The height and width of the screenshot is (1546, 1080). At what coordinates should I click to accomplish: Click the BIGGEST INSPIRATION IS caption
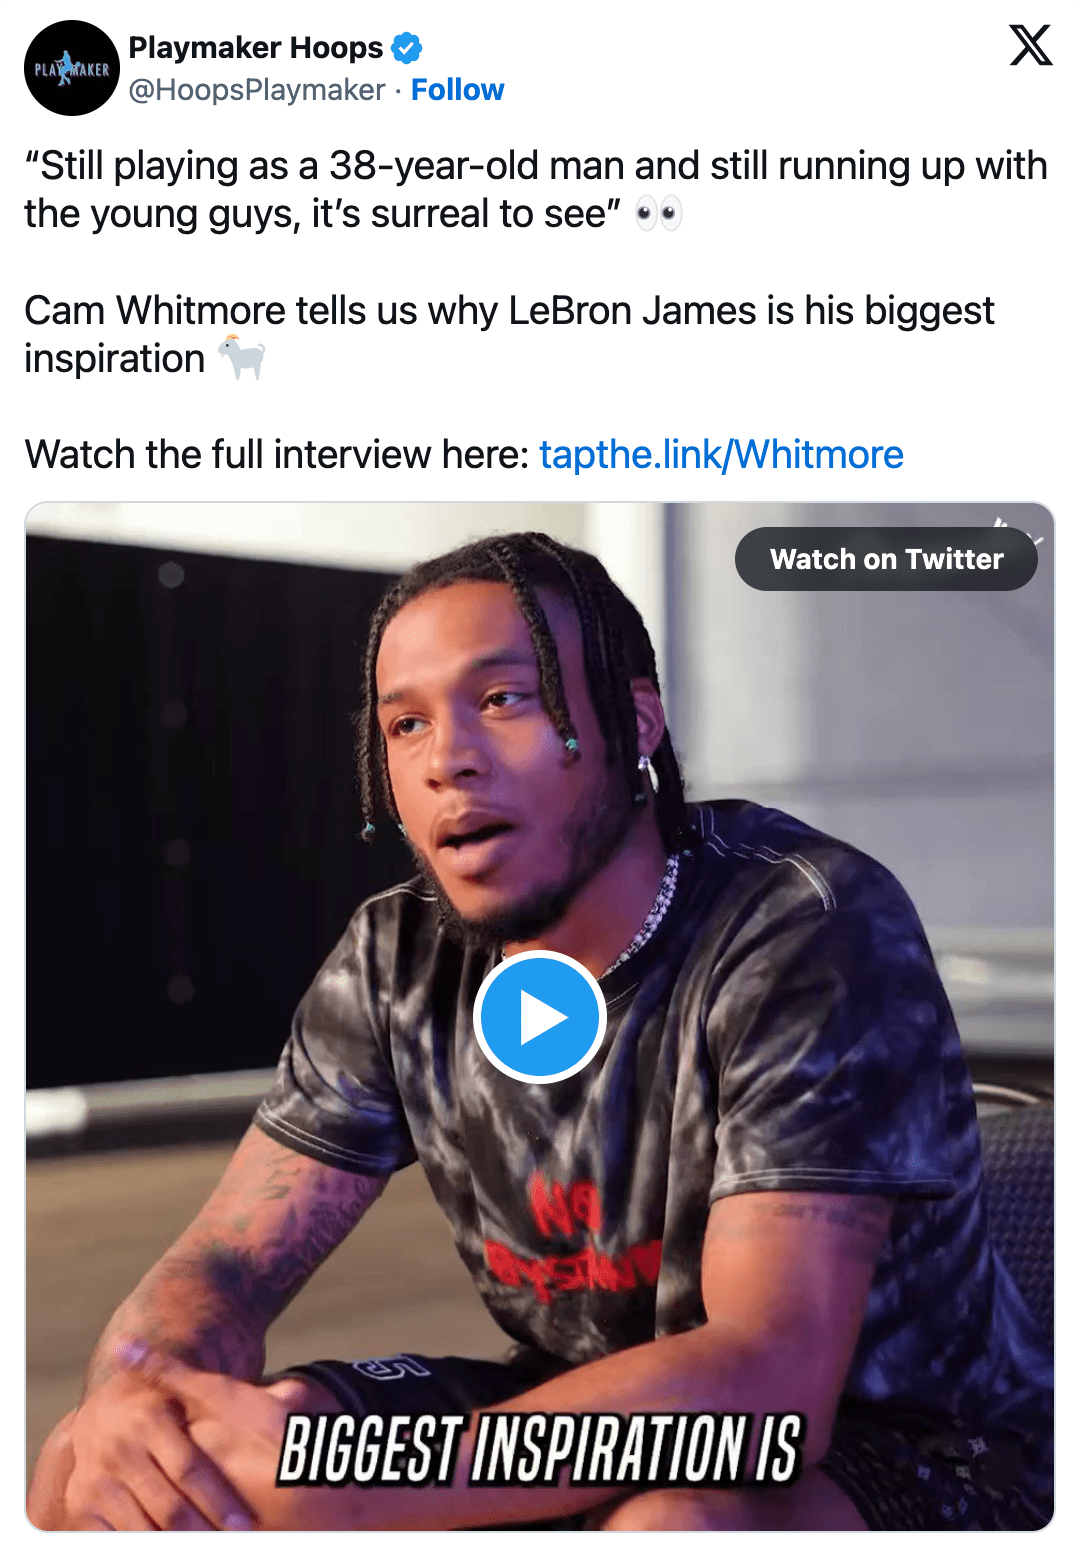(540, 1448)
